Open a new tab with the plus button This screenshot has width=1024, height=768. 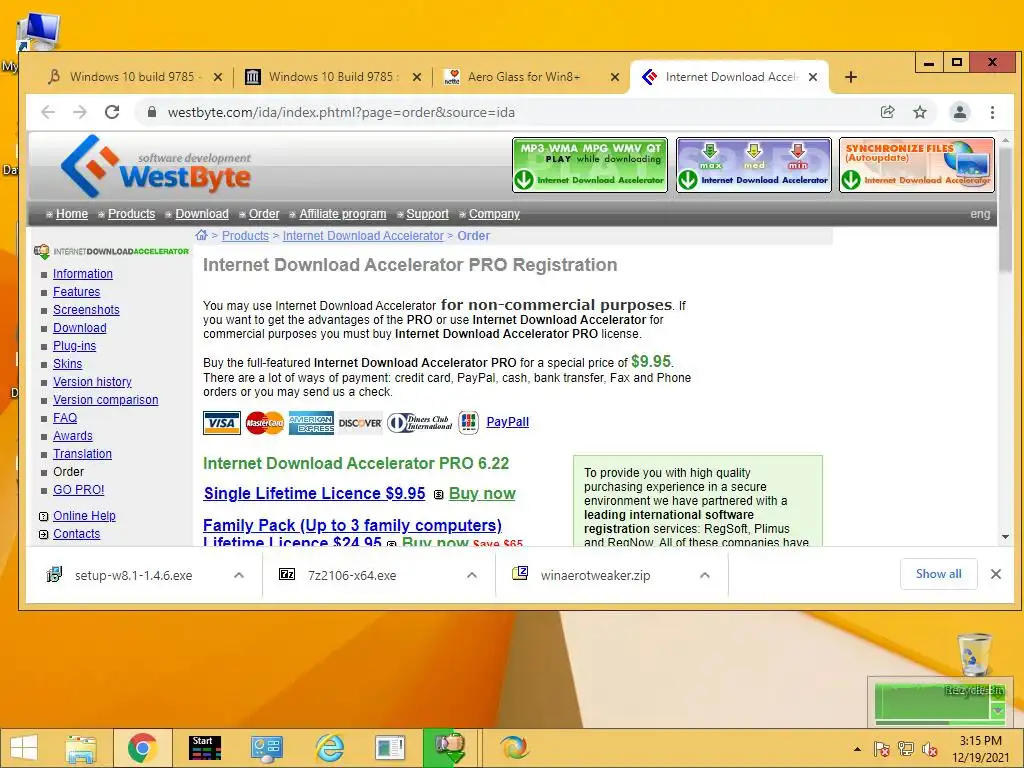coord(850,77)
